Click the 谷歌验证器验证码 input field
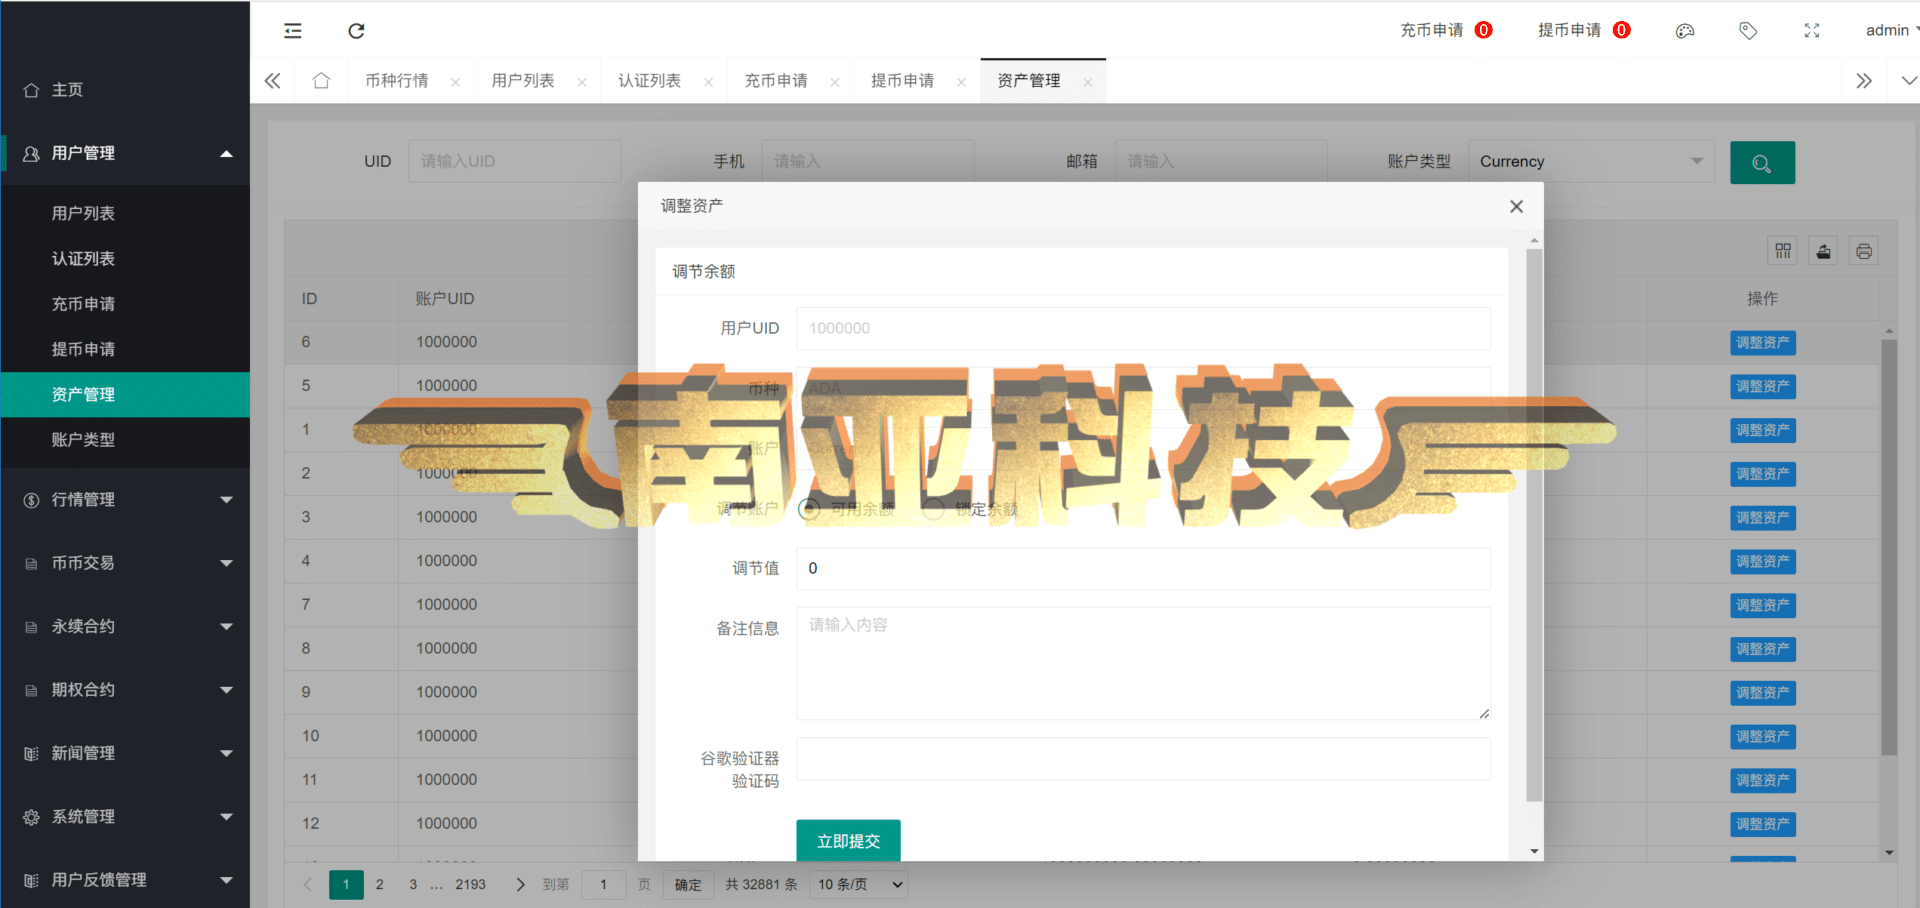The width and height of the screenshot is (1920, 908). (x=1143, y=759)
